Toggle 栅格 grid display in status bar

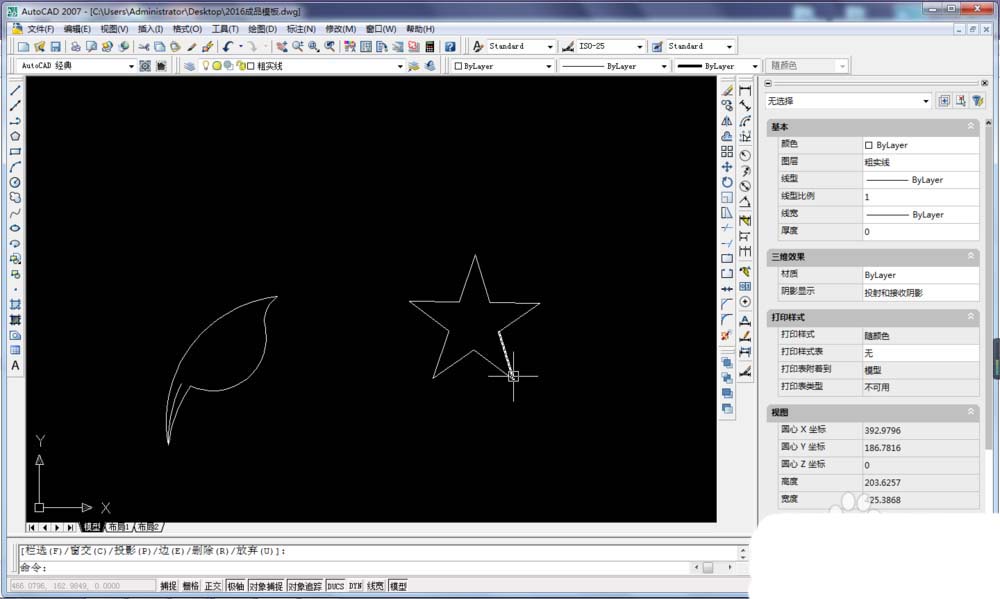191,586
